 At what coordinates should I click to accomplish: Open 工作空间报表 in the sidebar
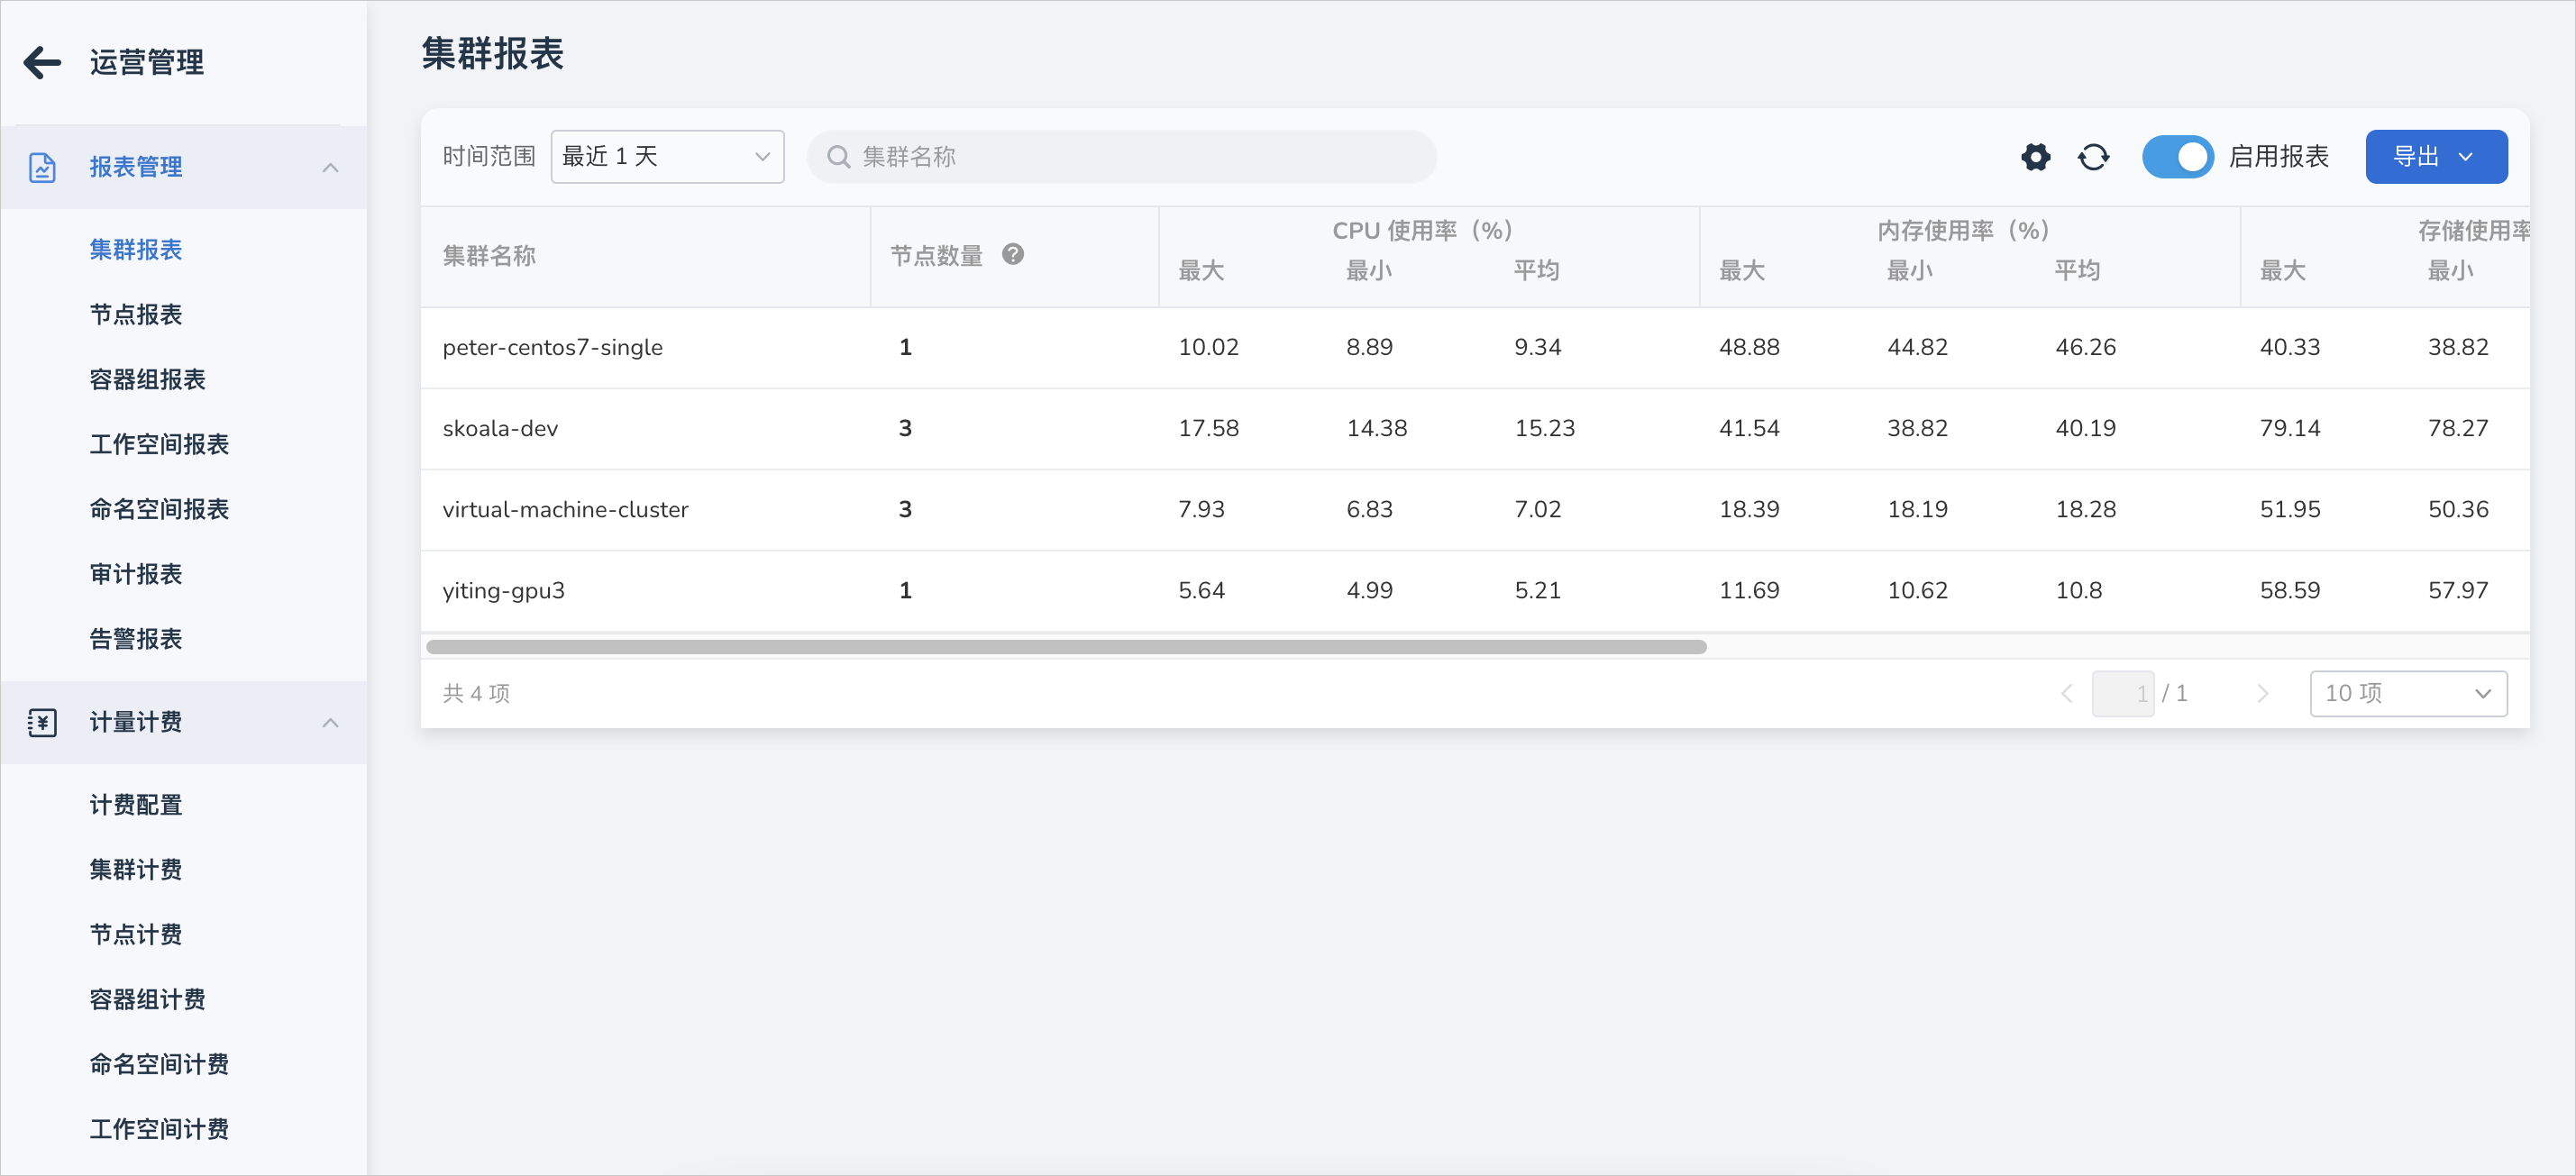pyautogui.click(x=159, y=444)
